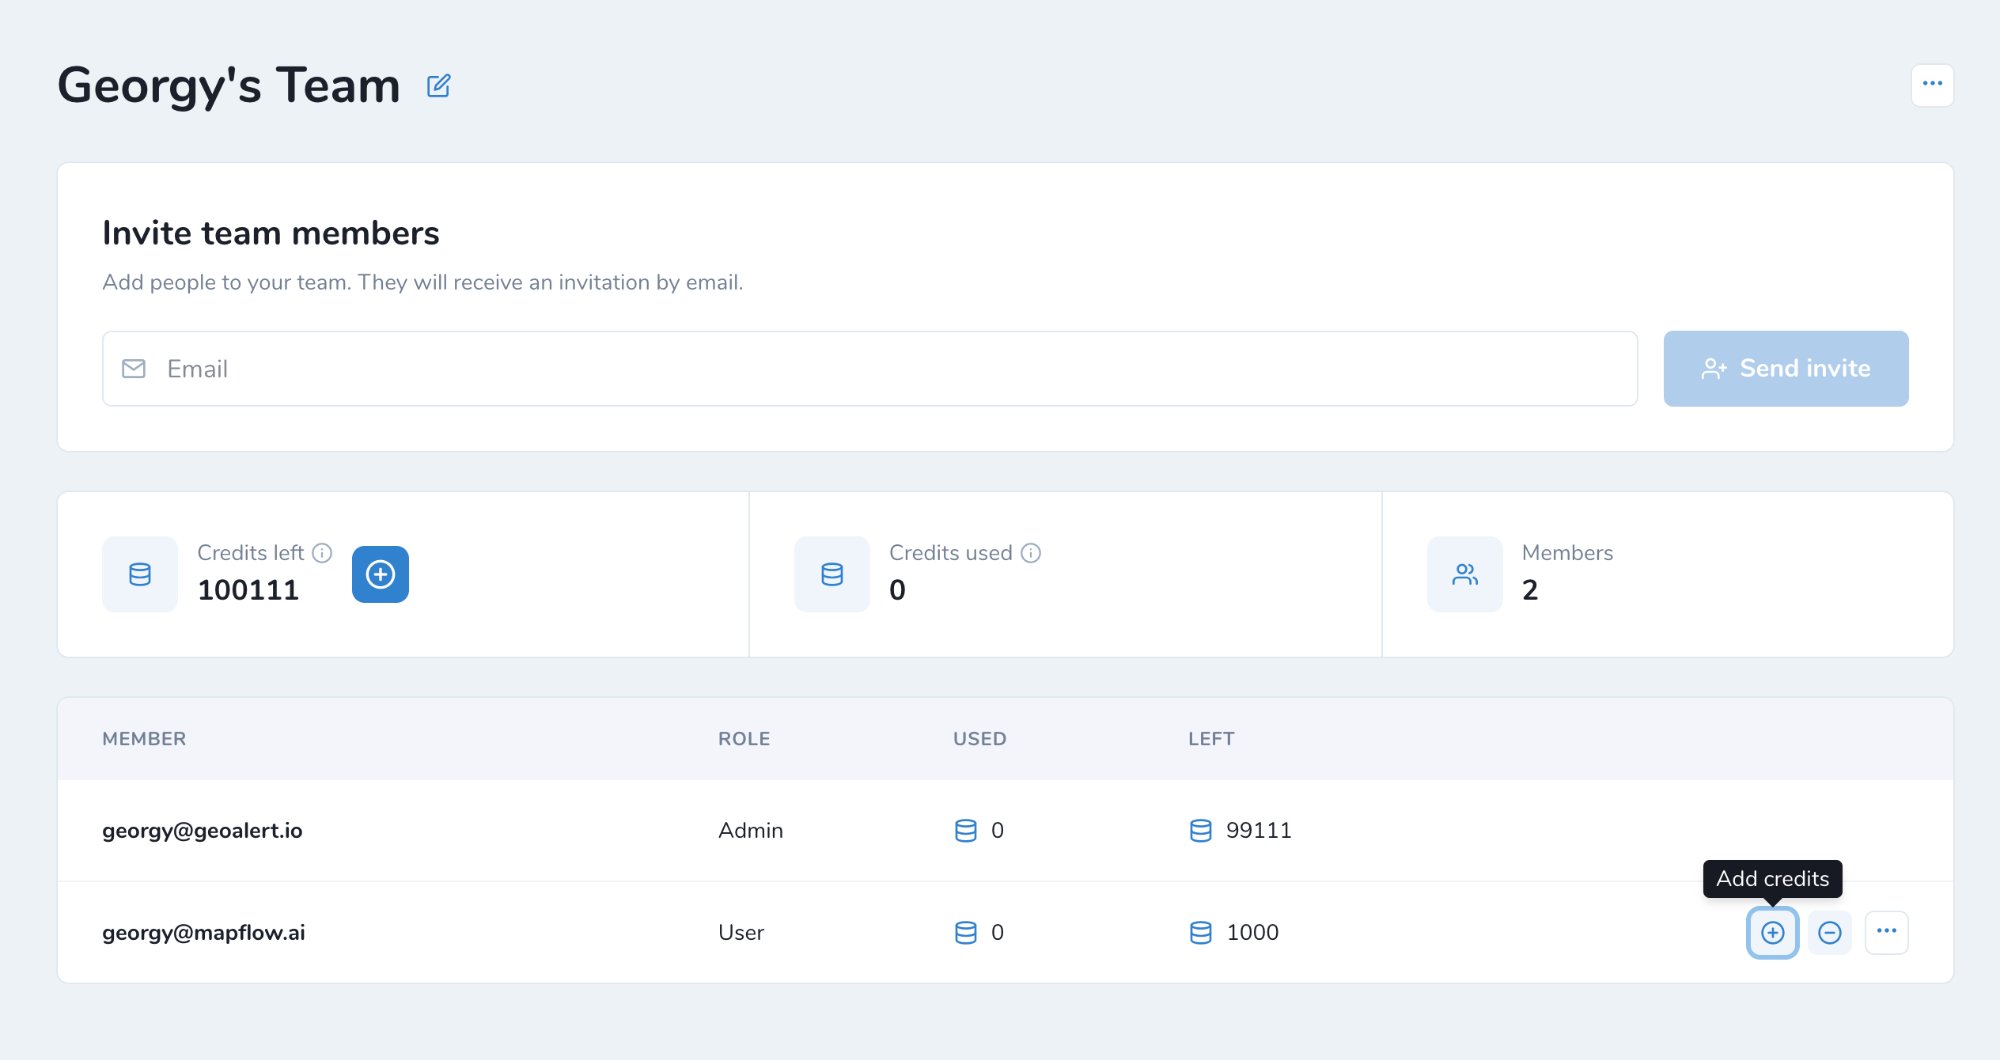The image size is (2000, 1060).
Task: Click left credits icon in georgy@mapflow.ai row
Action: coord(1201,933)
